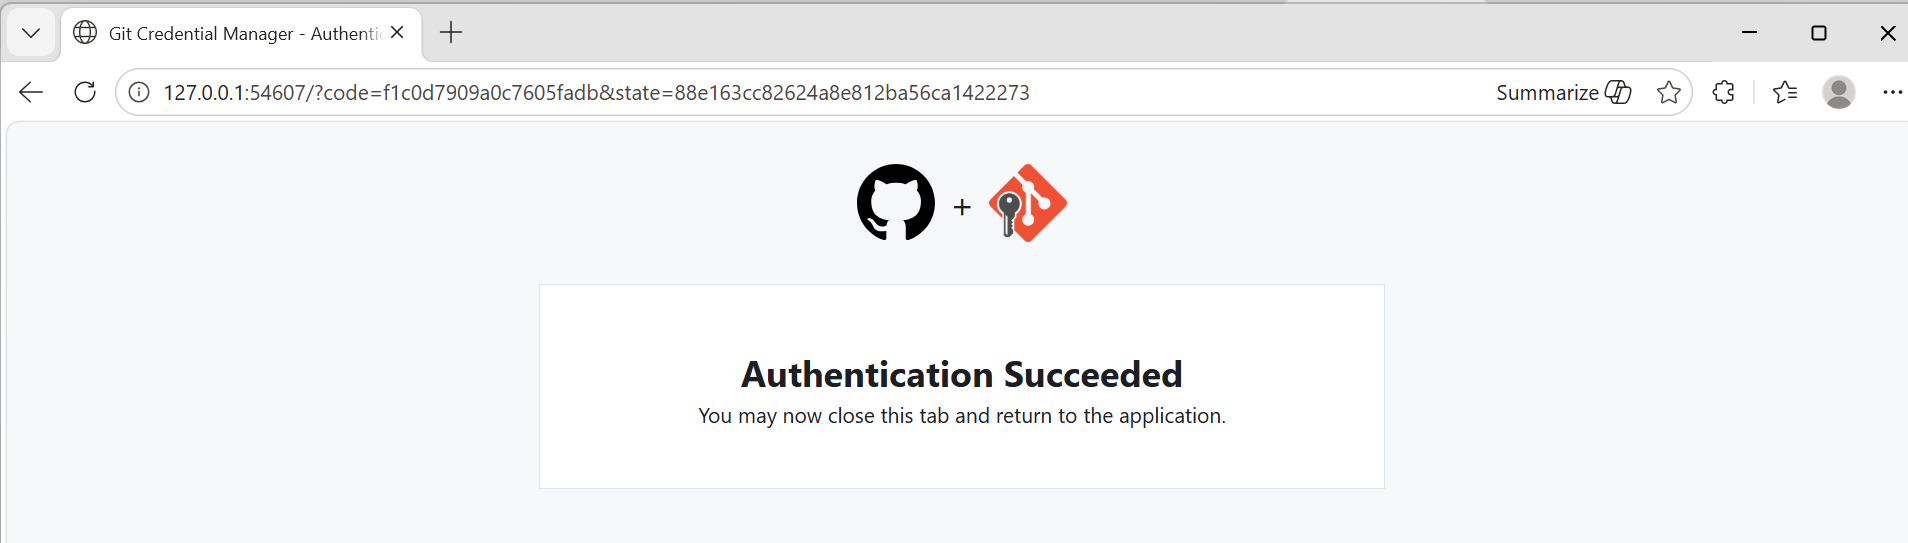Image resolution: width=1908 pixels, height=543 pixels.
Task: Click the GitHub Octocat logo
Action: (x=895, y=203)
